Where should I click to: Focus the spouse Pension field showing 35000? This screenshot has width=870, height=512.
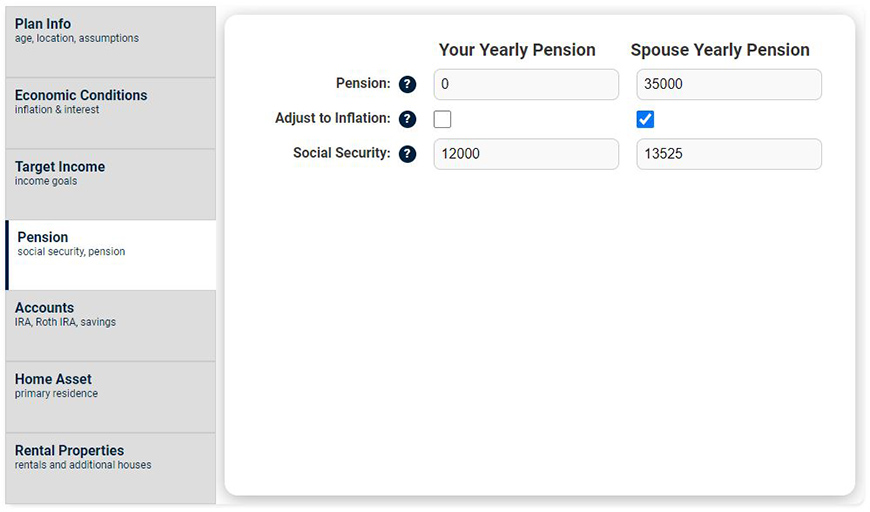(x=728, y=84)
